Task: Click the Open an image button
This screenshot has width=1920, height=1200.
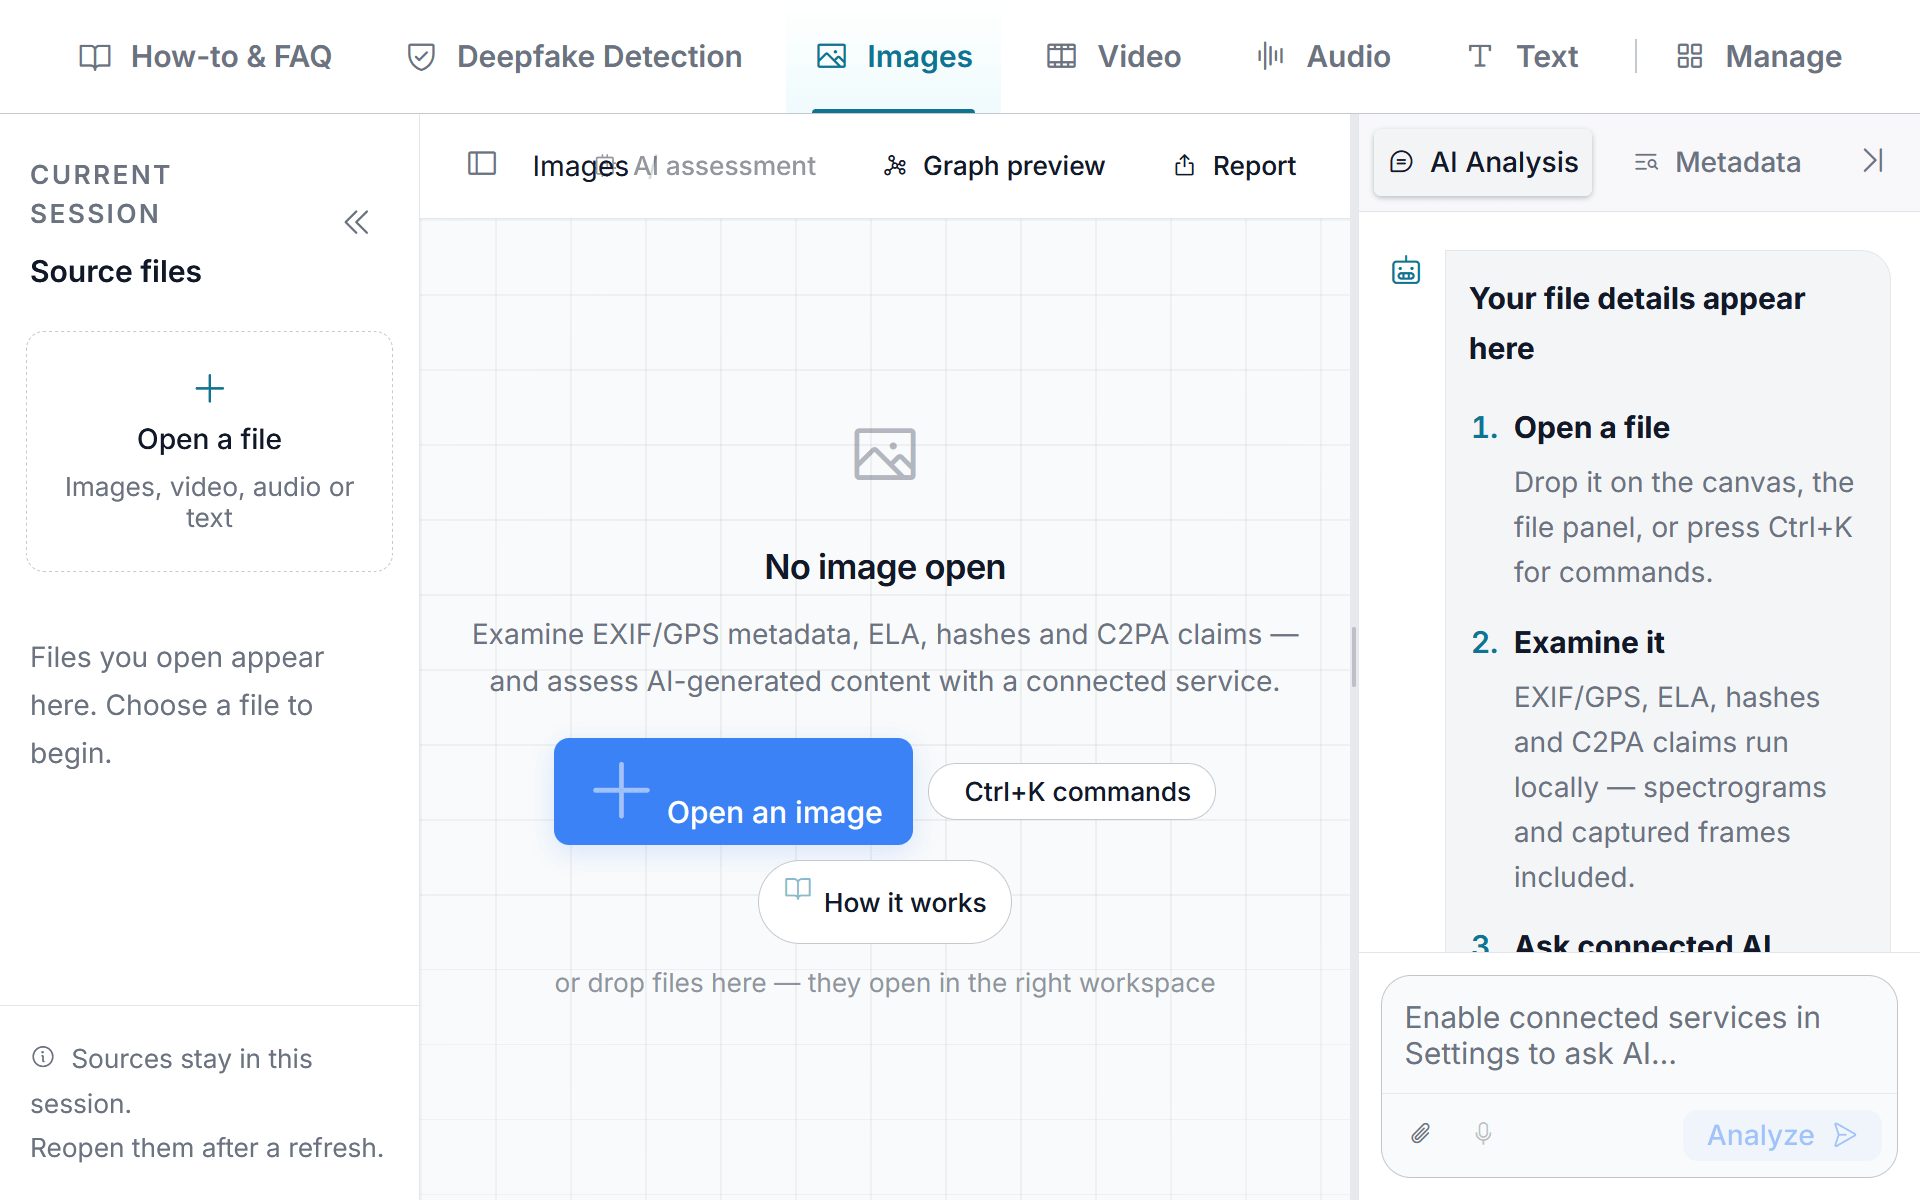Action: (x=733, y=791)
